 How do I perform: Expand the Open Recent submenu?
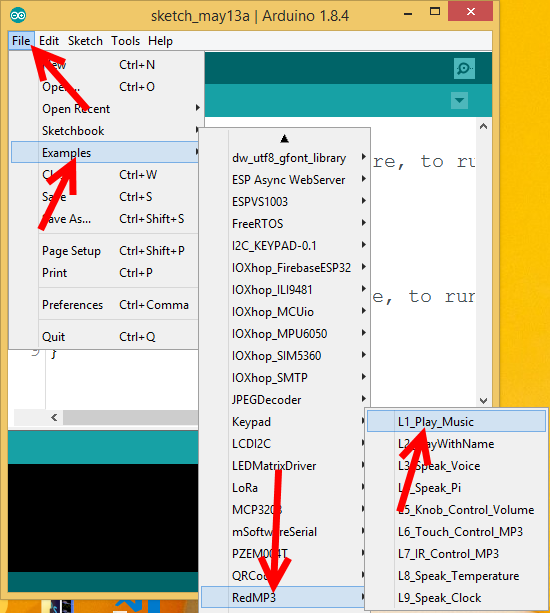(x=105, y=109)
